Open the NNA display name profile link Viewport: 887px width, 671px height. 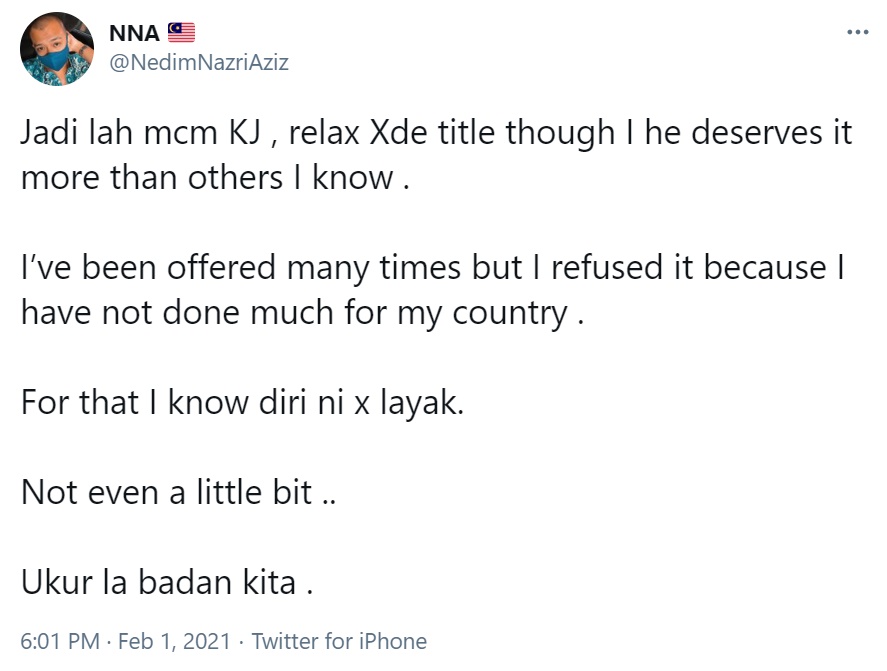(x=134, y=33)
